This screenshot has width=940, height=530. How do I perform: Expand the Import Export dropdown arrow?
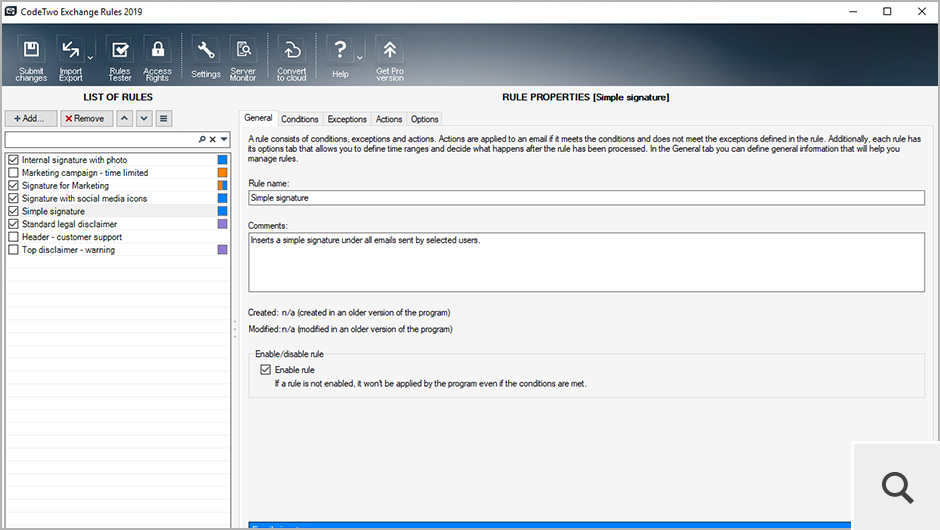91,58
